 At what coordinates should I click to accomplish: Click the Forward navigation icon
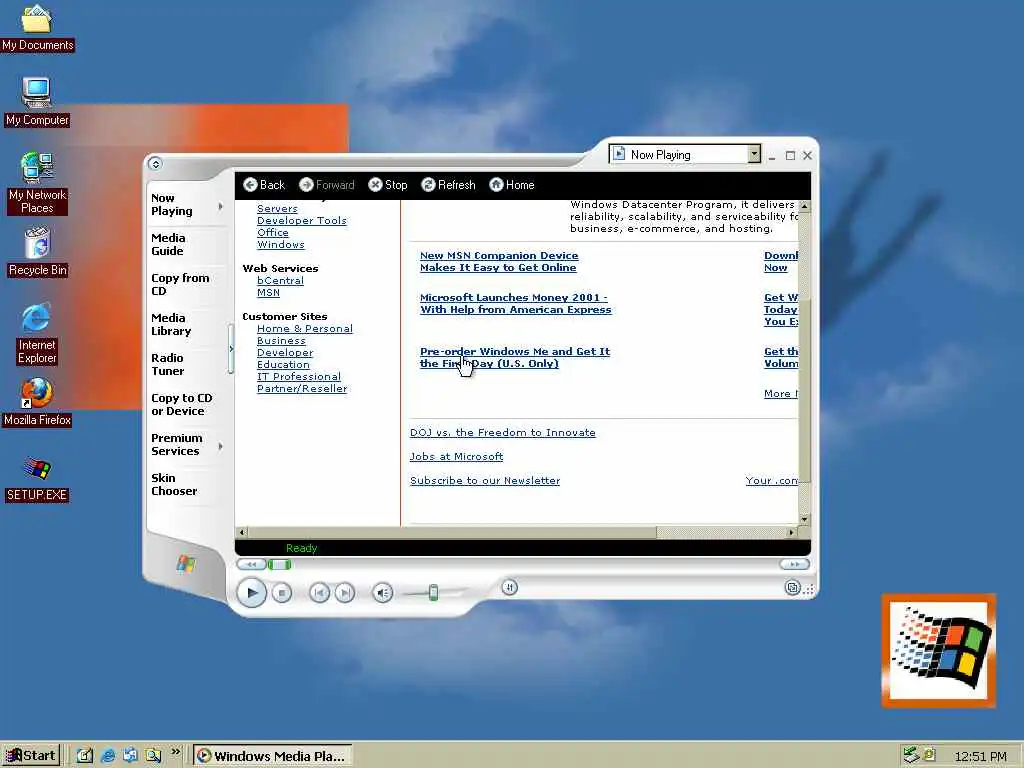click(306, 185)
